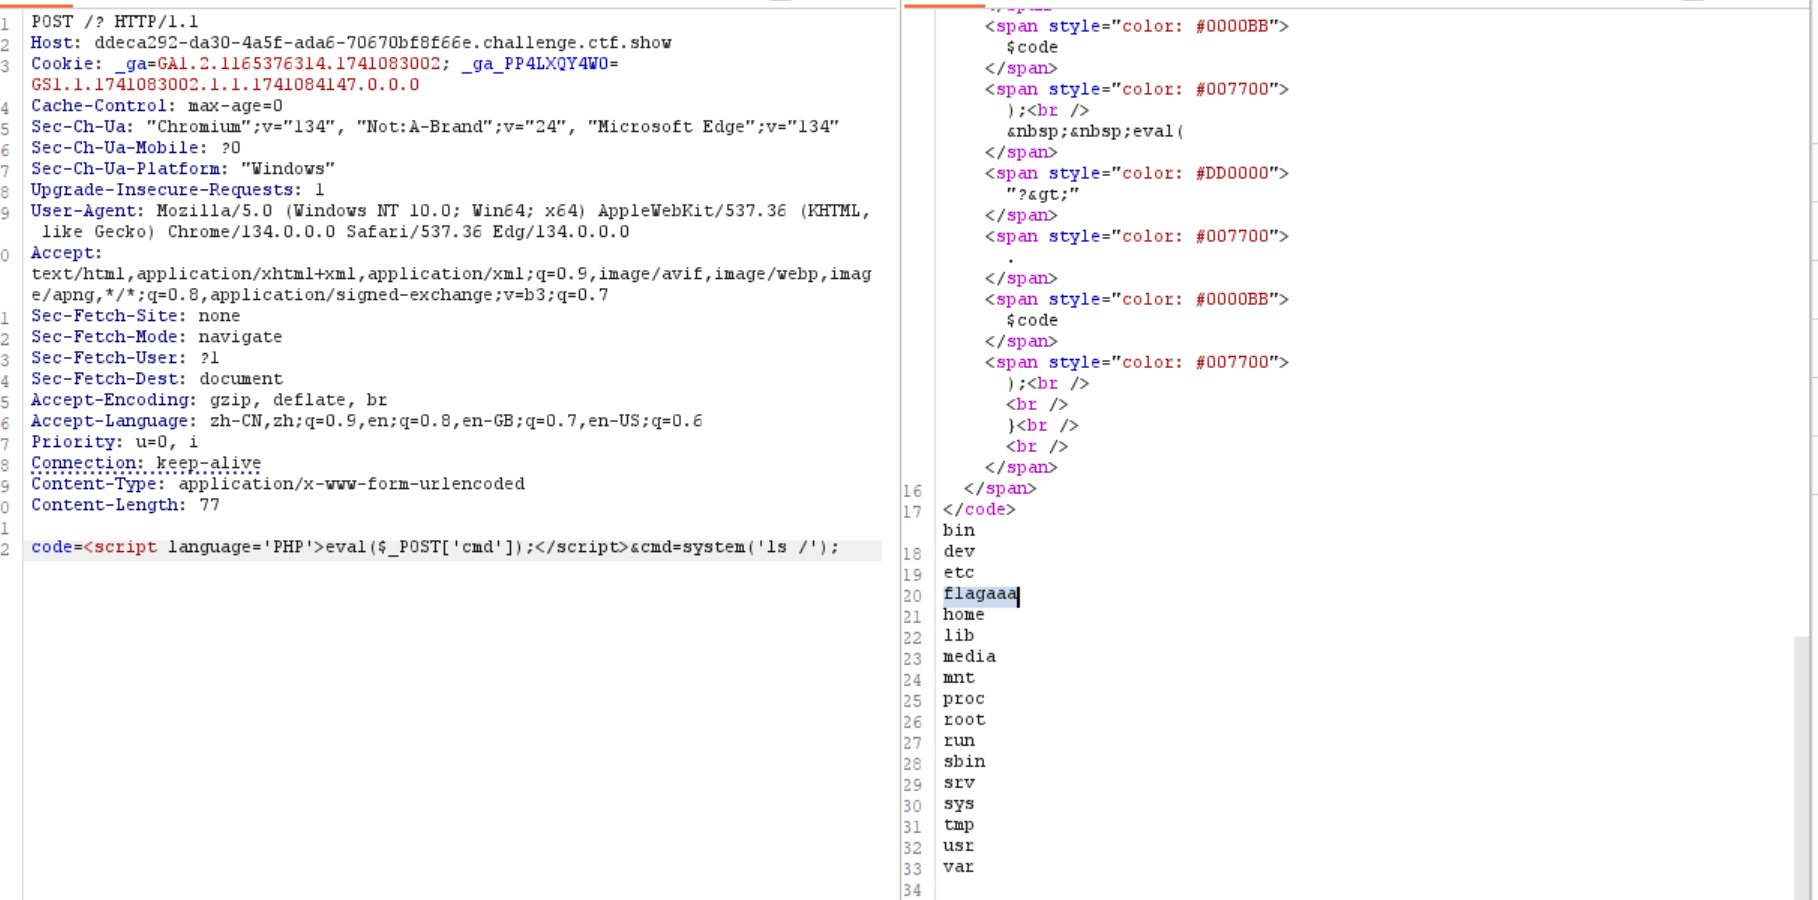
Task: Select the Upgrade-Insecure-Requests header
Action: tap(178, 189)
